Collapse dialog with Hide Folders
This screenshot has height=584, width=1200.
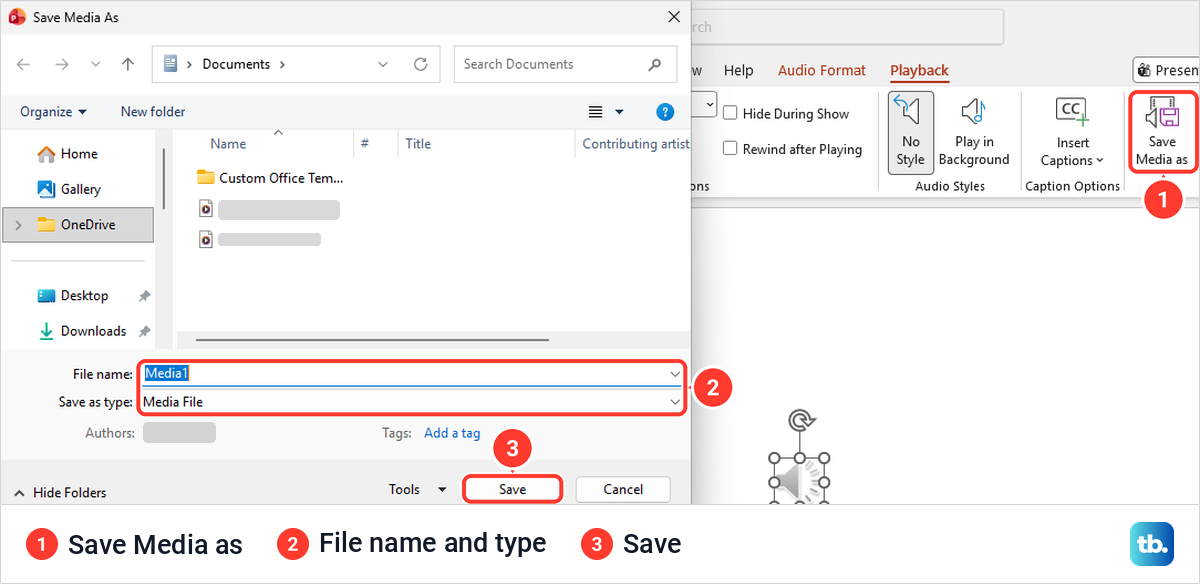tap(61, 492)
